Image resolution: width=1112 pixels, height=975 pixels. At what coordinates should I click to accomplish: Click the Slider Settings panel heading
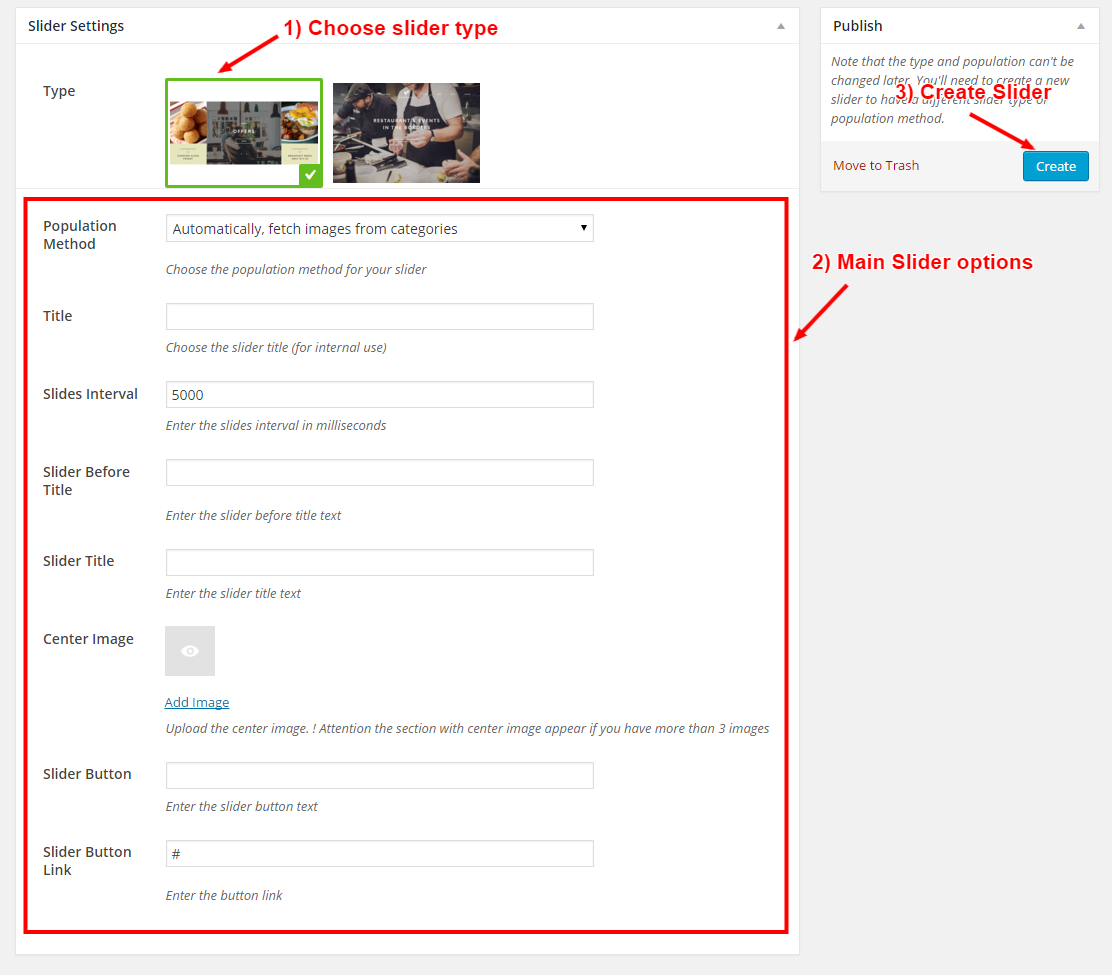point(76,26)
